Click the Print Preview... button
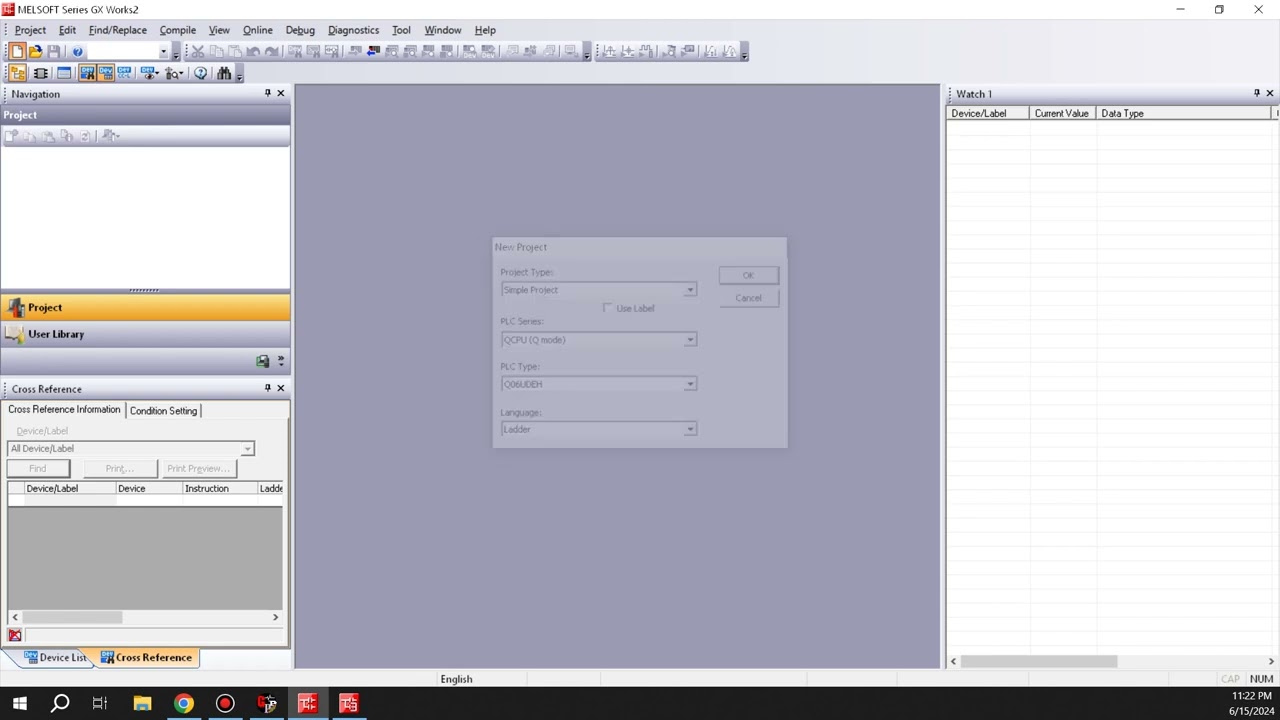This screenshot has width=1280, height=720. pos(198,469)
